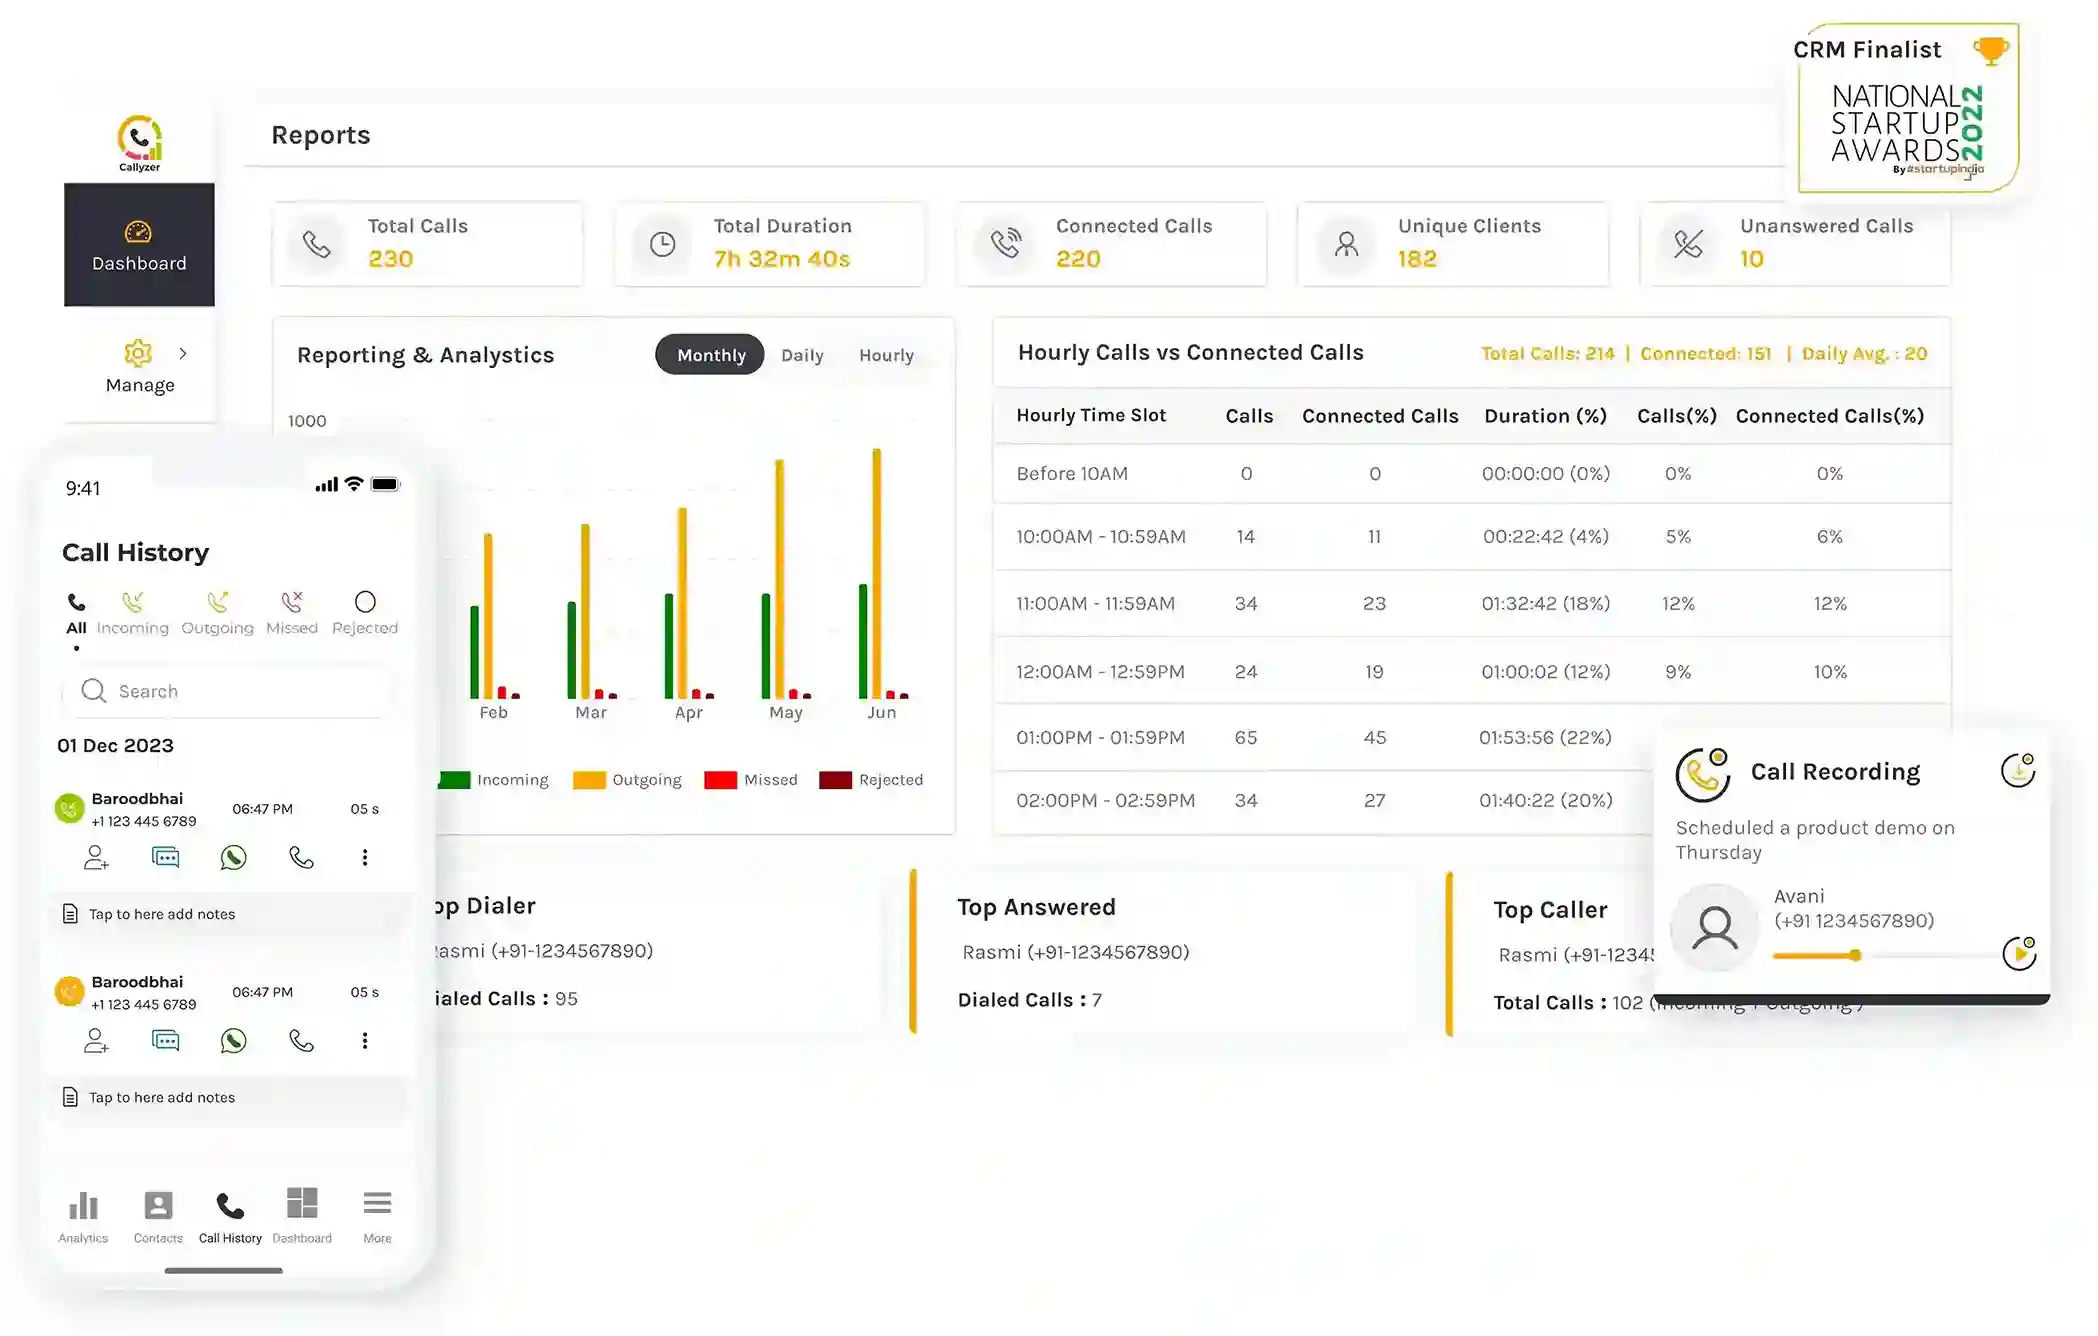Enable the Rejected calls filter
Image resolution: width=2098 pixels, height=1336 pixels.
364,605
